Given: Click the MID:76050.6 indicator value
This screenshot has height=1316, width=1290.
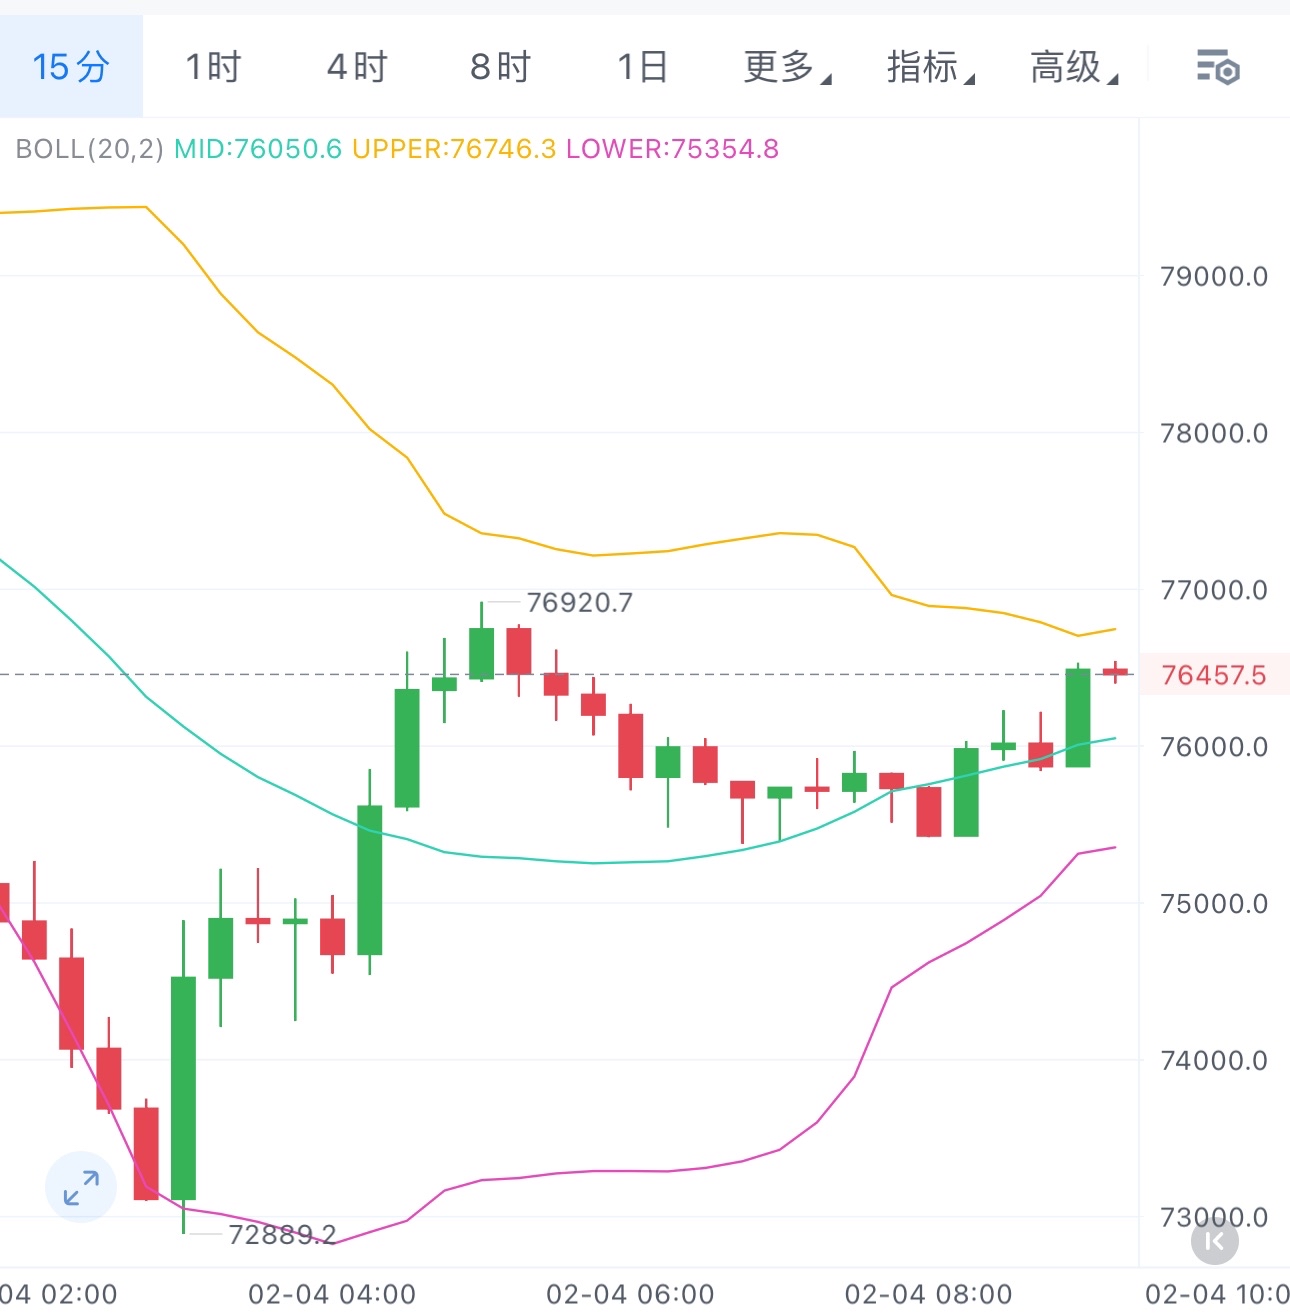Looking at the screenshot, I should click(258, 149).
